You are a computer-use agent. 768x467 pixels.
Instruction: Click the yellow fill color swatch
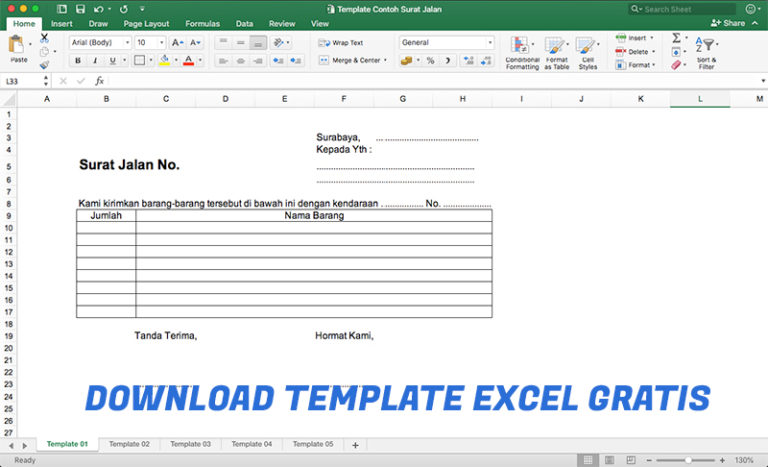[166, 61]
